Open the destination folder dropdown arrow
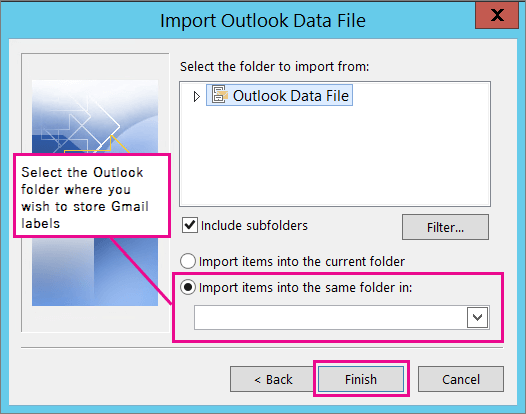The height and width of the screenshot is (414, 526). coord(477,317)
